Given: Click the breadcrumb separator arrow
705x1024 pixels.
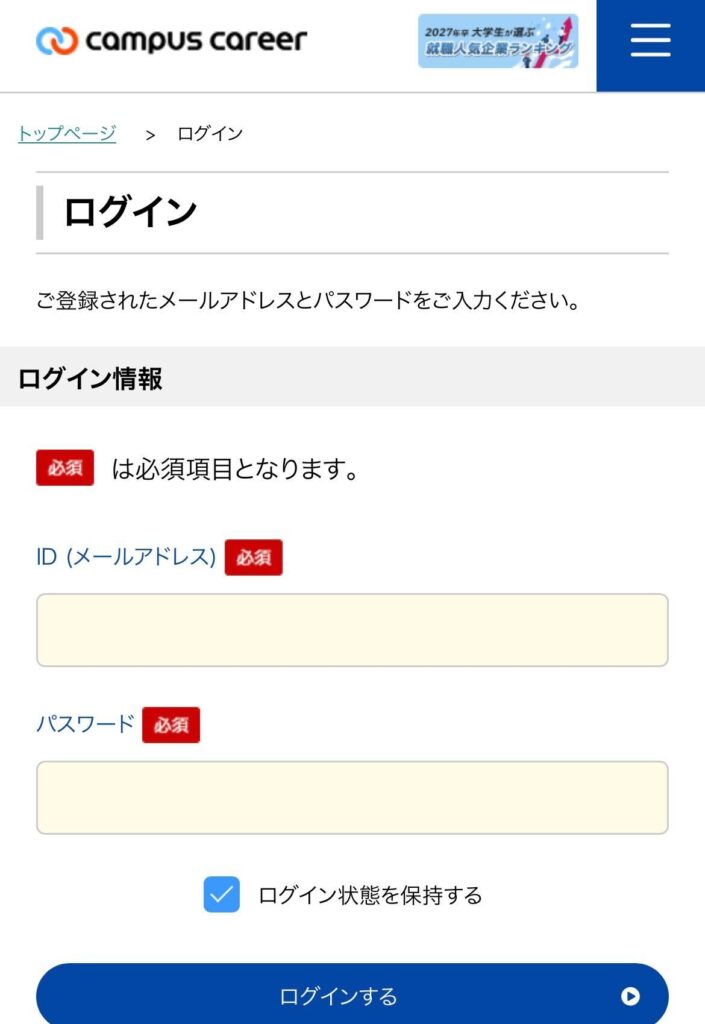Looking at the screenshot, I should (151, 134).
